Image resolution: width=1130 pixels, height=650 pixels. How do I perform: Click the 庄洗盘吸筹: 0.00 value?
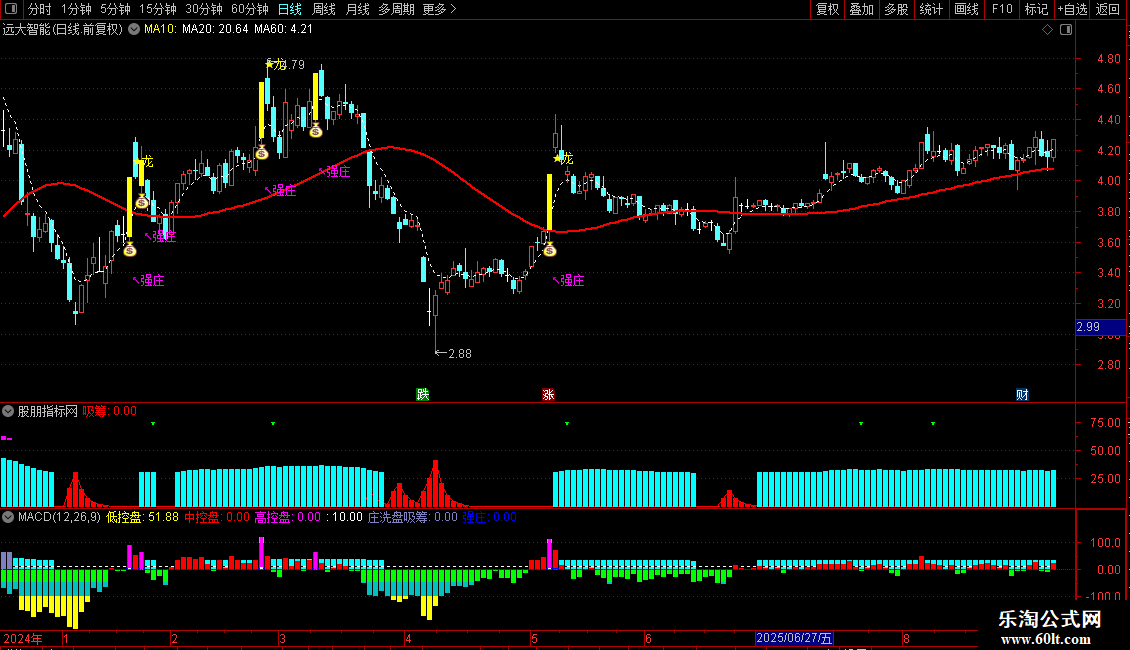pos(412,517)
